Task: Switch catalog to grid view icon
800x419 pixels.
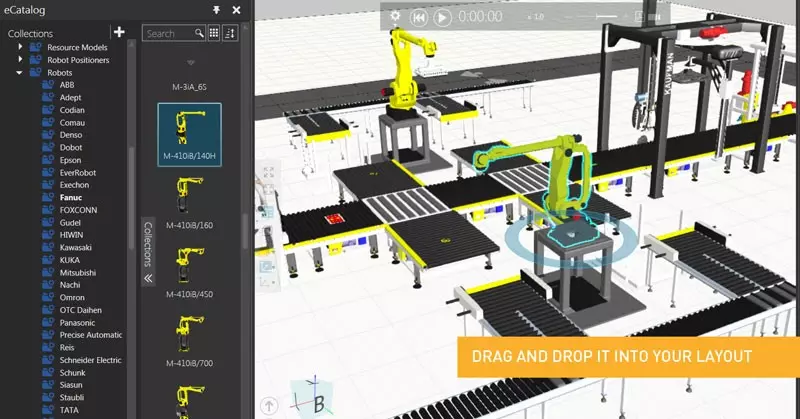Action: 215,33
